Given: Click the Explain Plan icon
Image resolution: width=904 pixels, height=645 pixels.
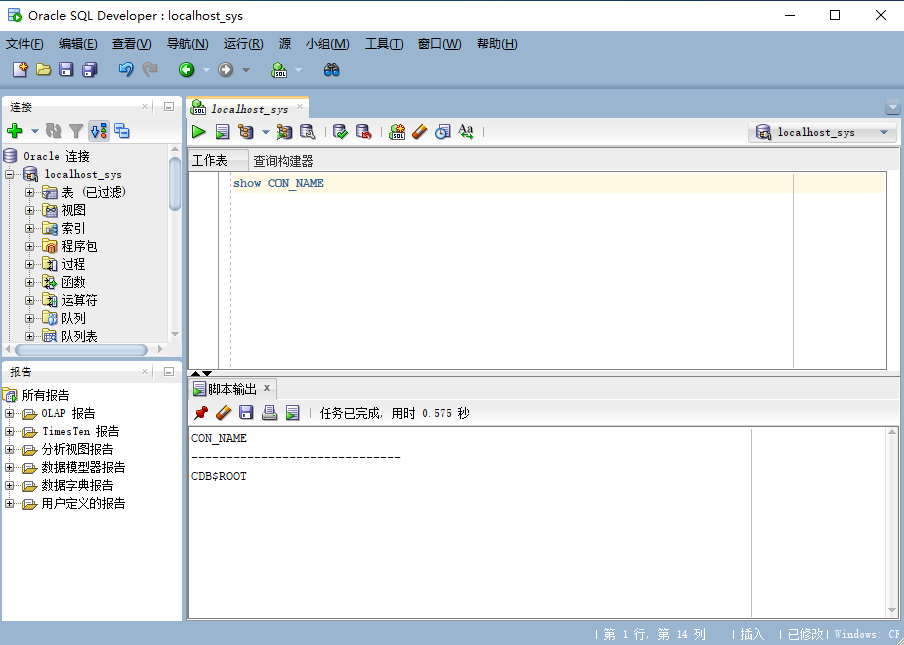Looking at the screenshot, I should click(x=246, y=132).
